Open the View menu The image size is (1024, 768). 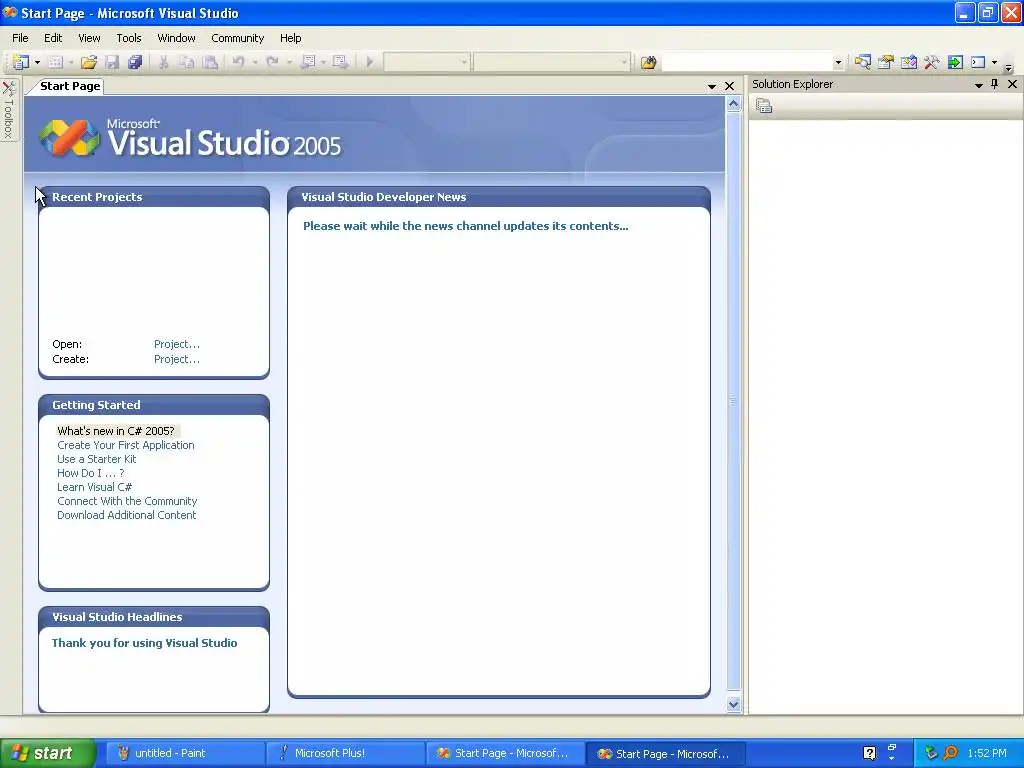89,38
